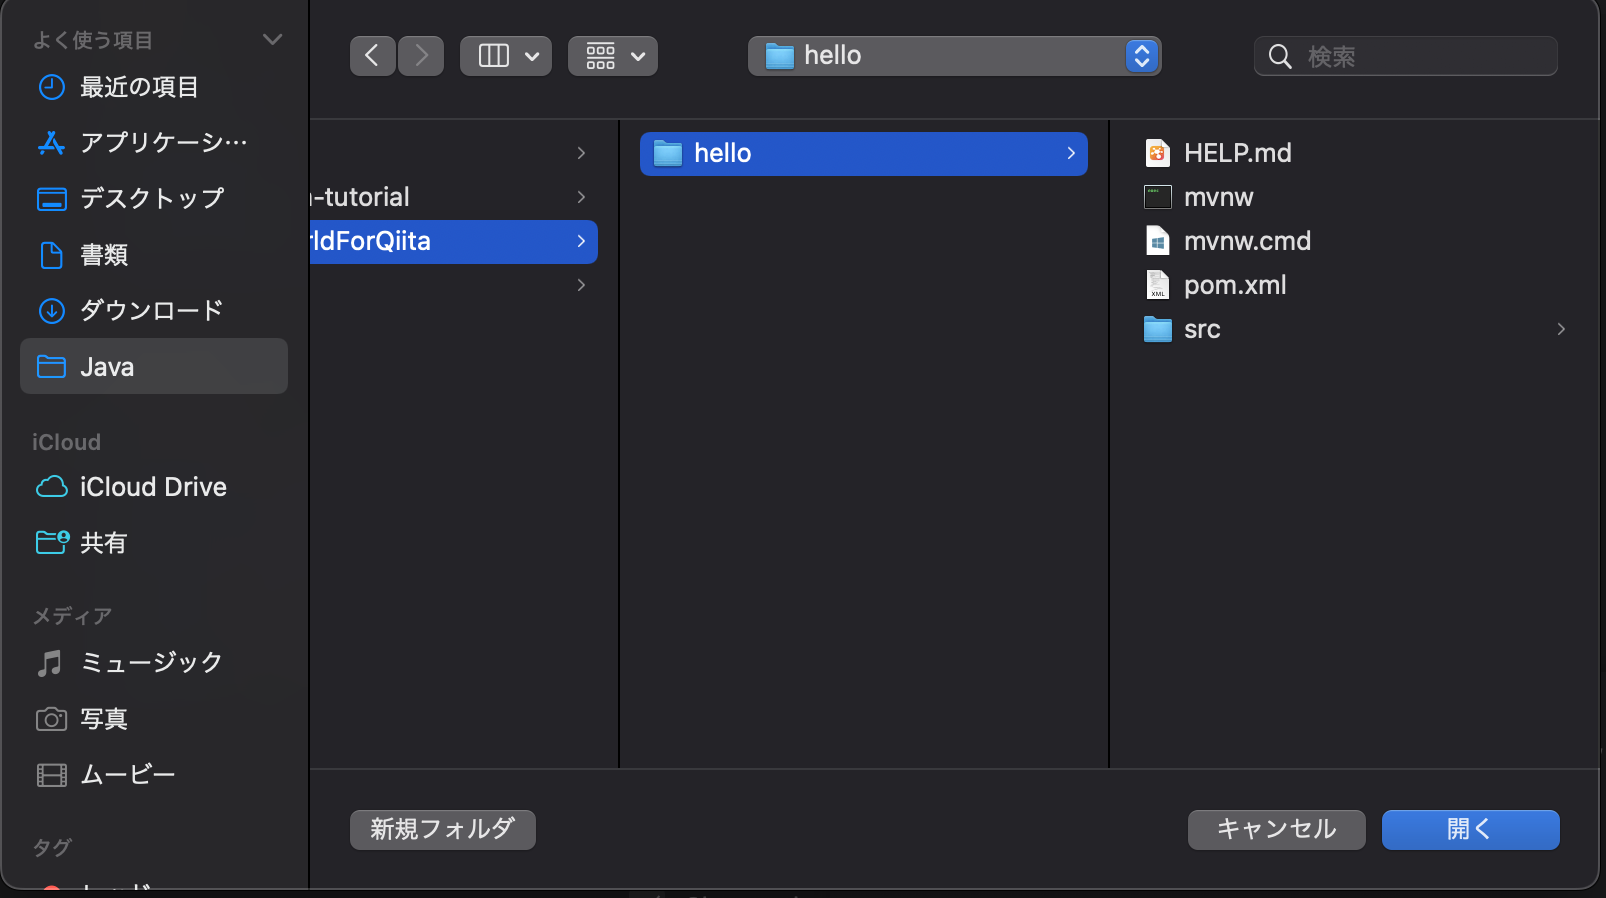Expand the src folder chevron
This screenshot has width=1606, height=898.
click(x=1561, y=329)
